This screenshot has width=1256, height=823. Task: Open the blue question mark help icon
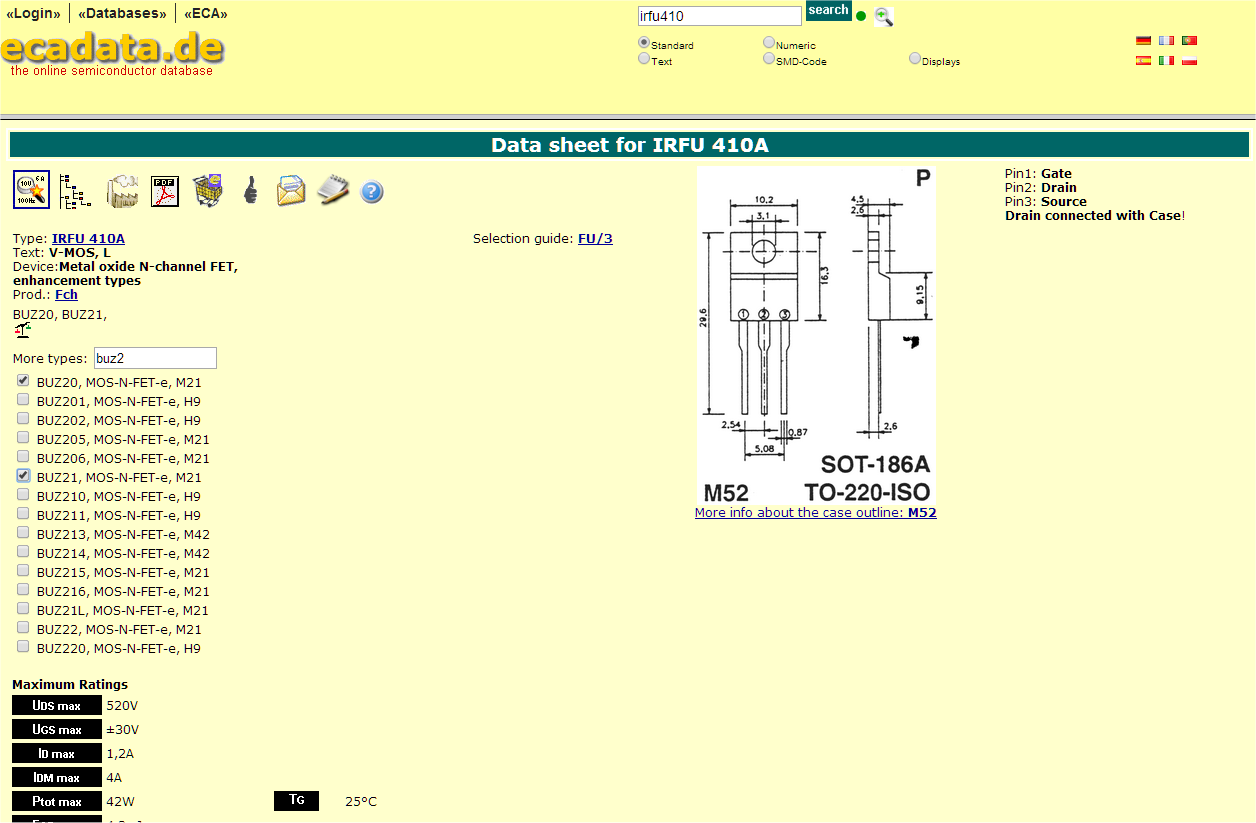(372, 191)
